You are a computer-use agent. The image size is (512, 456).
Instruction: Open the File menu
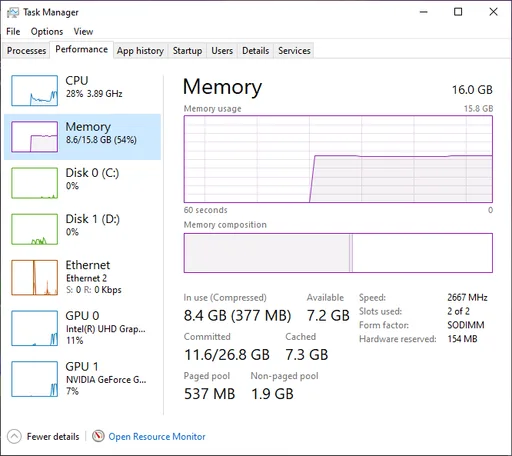13,32
